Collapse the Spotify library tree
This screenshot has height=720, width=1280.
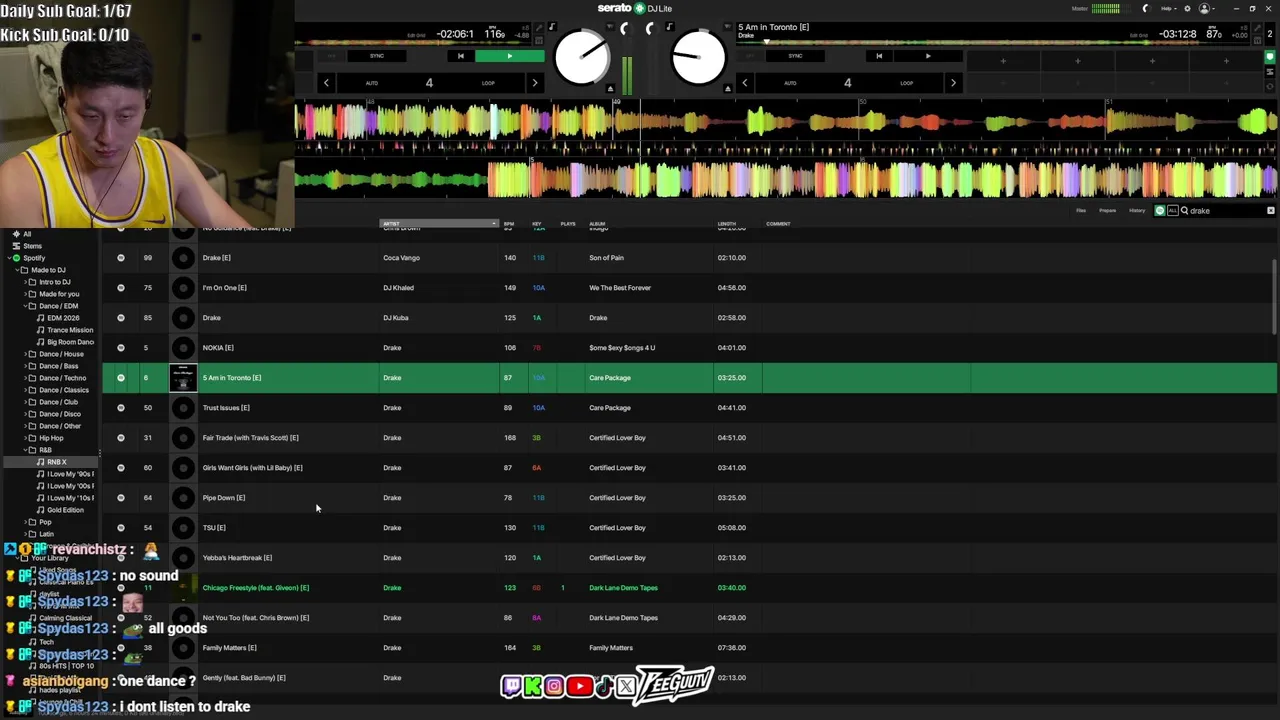tap(7, 258)
